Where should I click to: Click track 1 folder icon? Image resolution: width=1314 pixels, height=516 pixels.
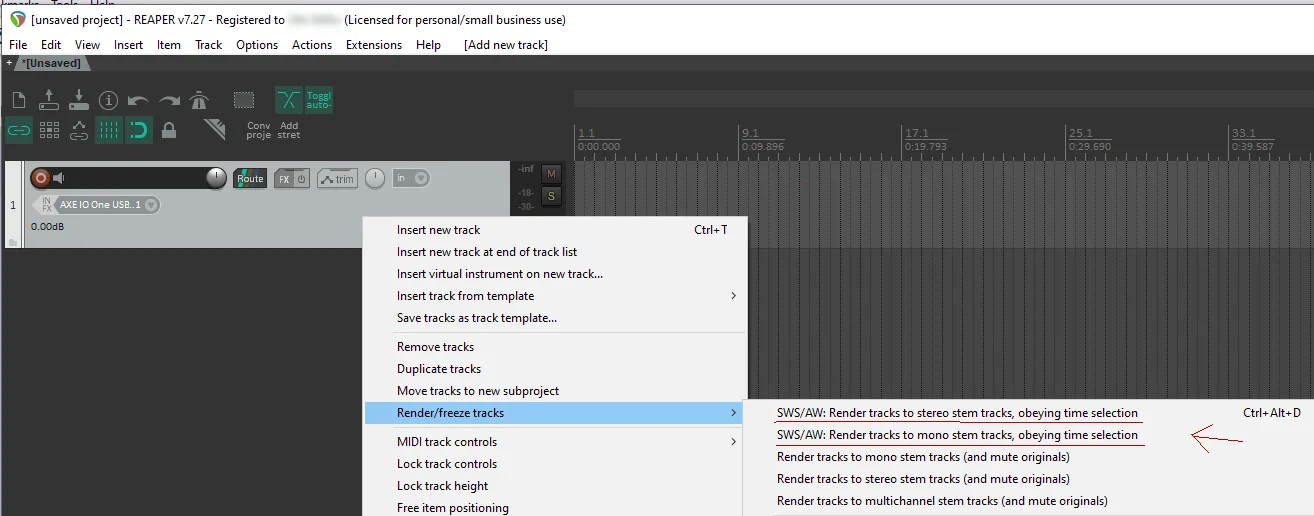[x=13, y=243]
